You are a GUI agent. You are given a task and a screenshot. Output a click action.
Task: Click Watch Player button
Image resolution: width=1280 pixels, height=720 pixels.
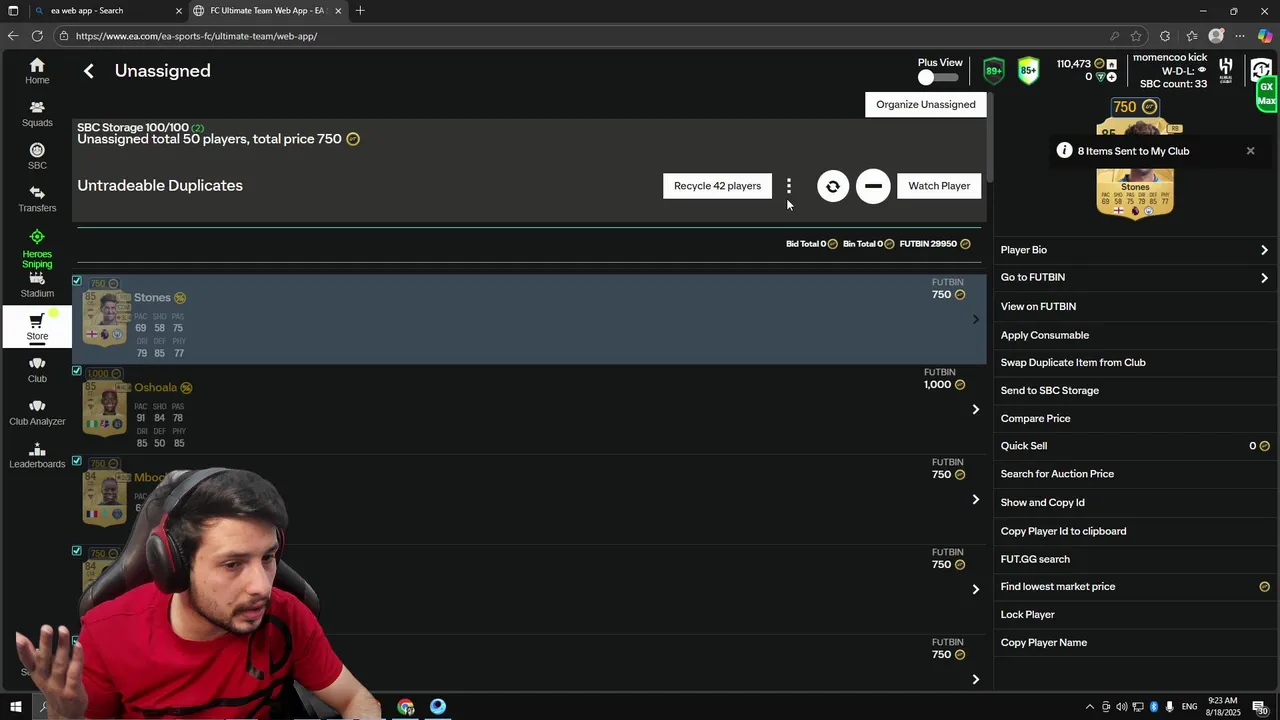[x=939, y=186]
